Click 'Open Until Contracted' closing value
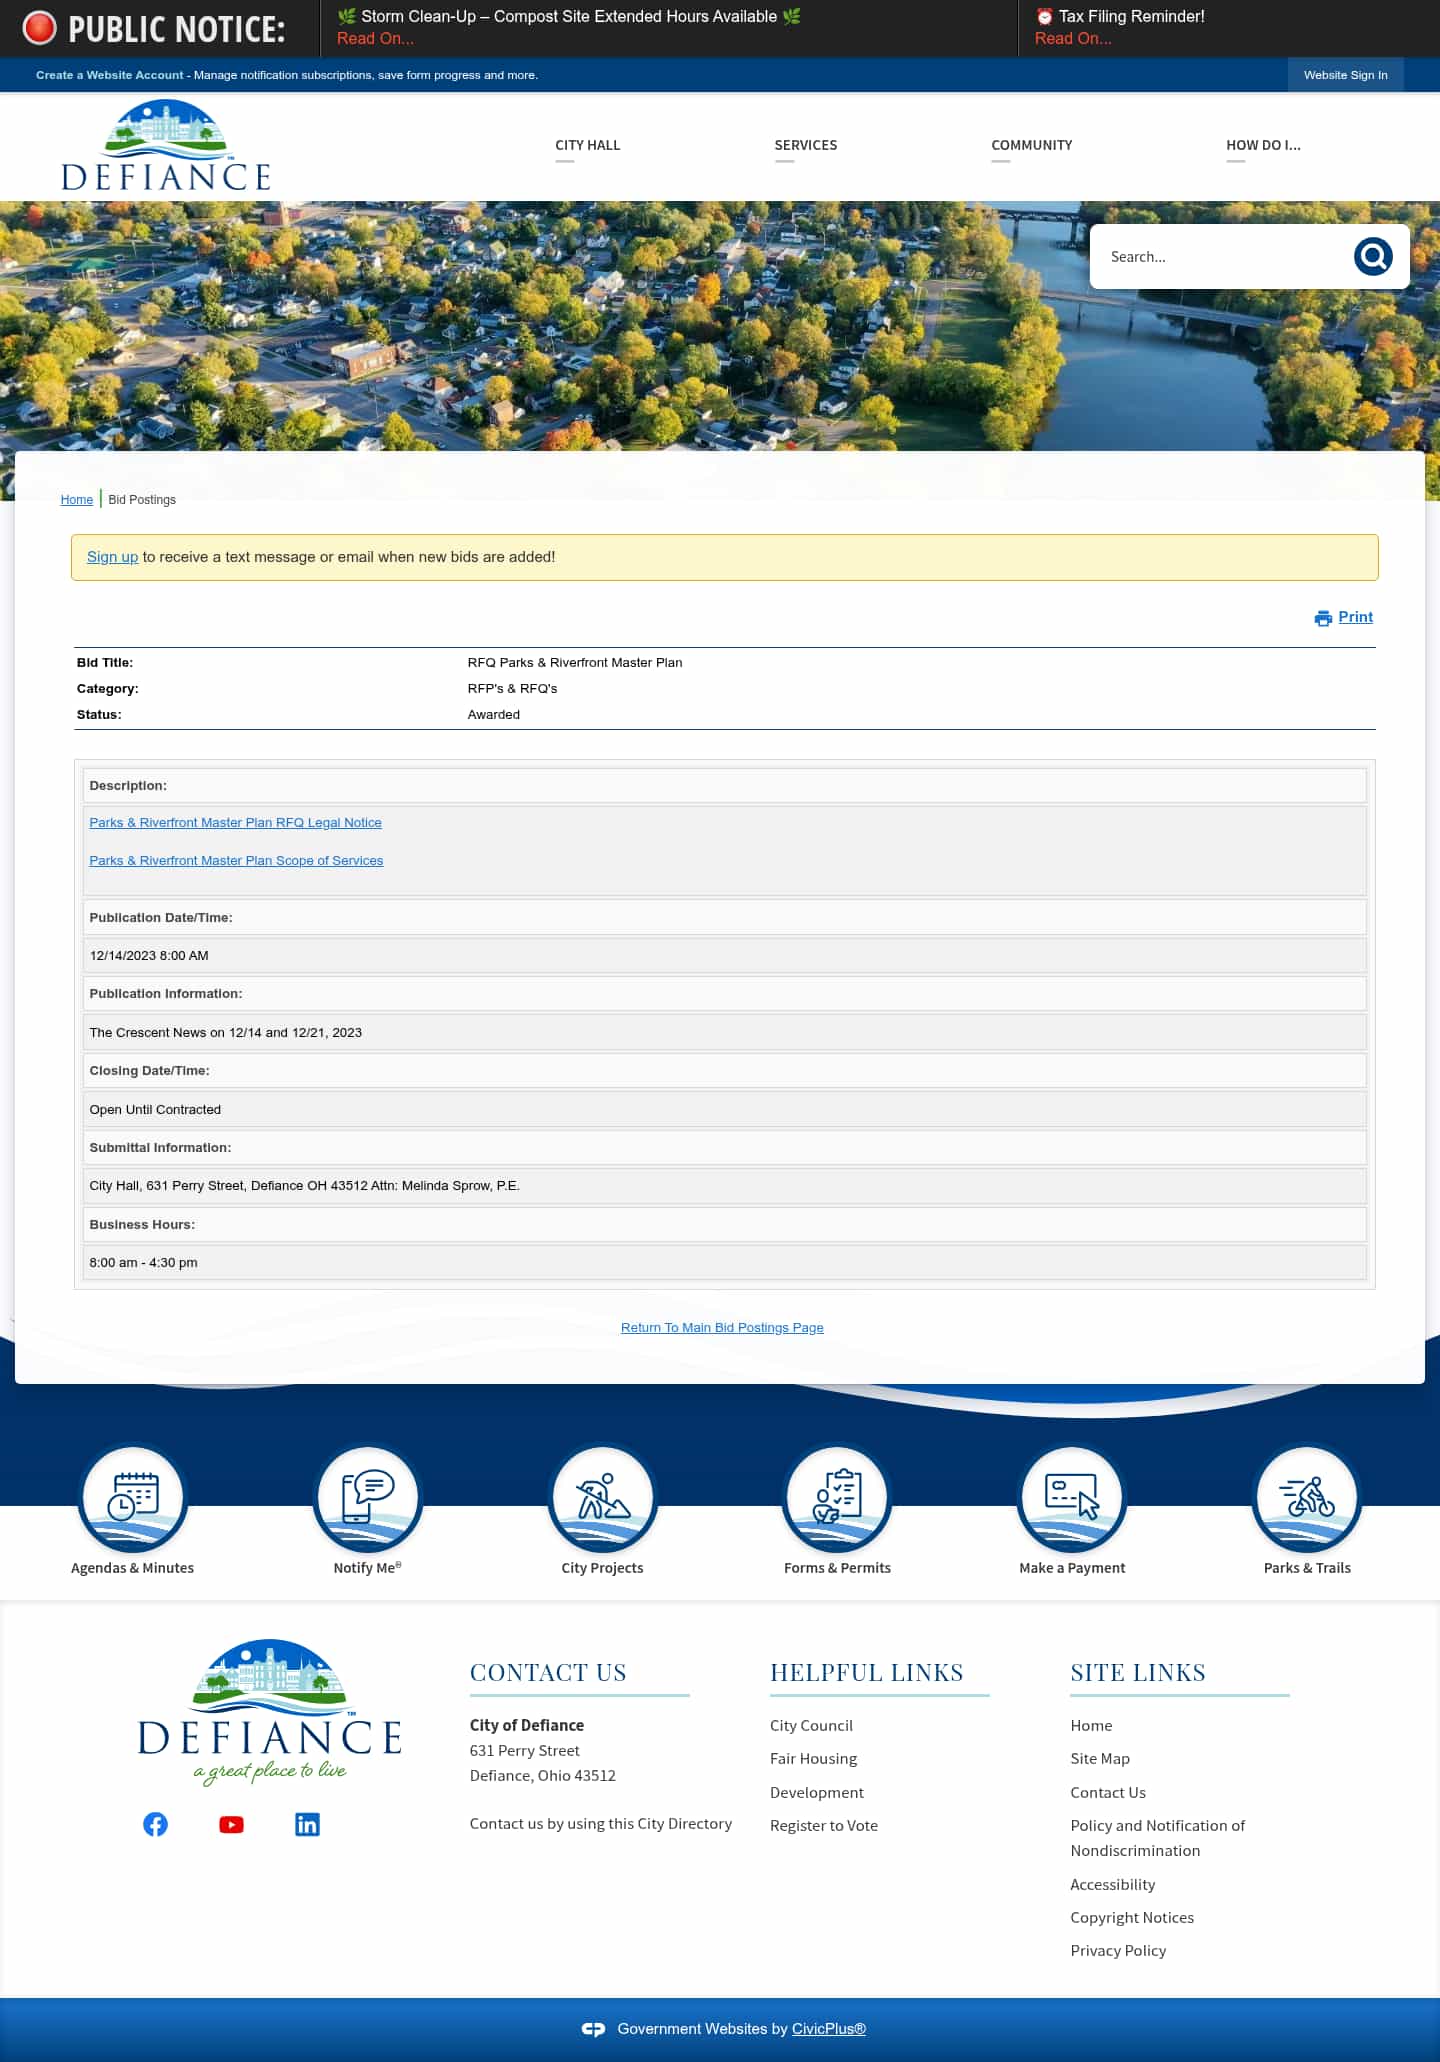The height and width of the screenshot is (2062, 1440). [x=155, y=1110]
